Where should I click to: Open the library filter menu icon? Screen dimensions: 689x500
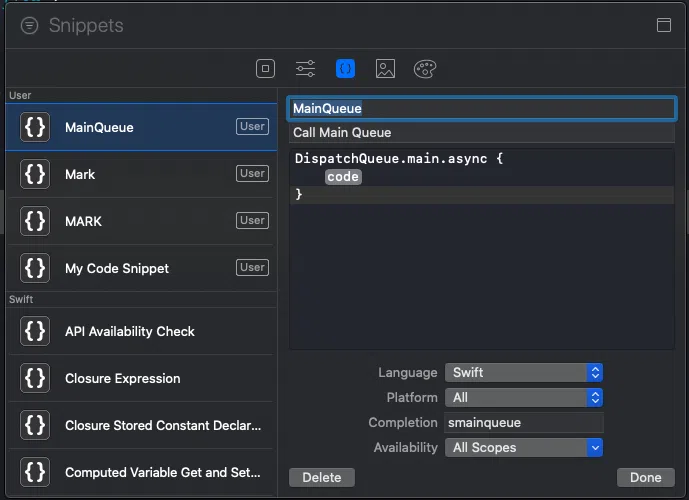29,25
